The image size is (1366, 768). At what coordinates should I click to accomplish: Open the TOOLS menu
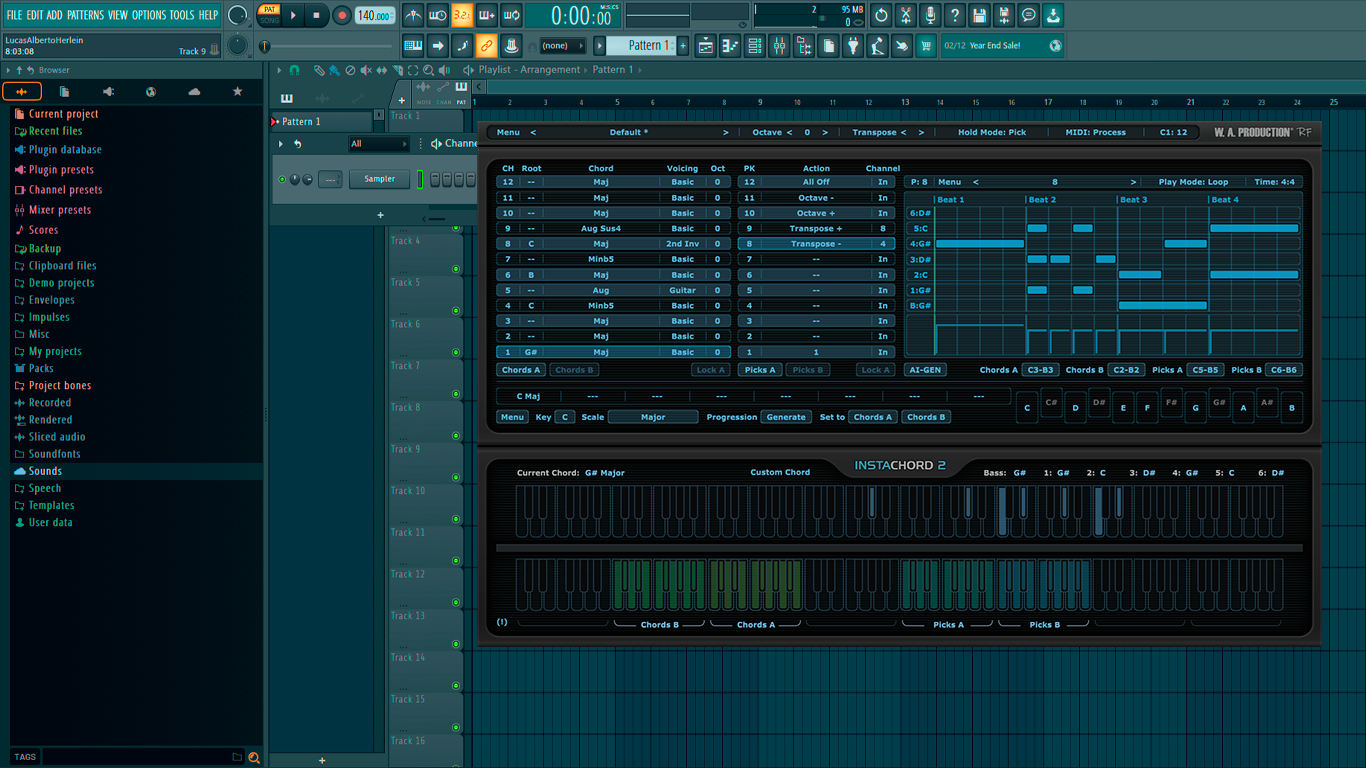point(181,15)
